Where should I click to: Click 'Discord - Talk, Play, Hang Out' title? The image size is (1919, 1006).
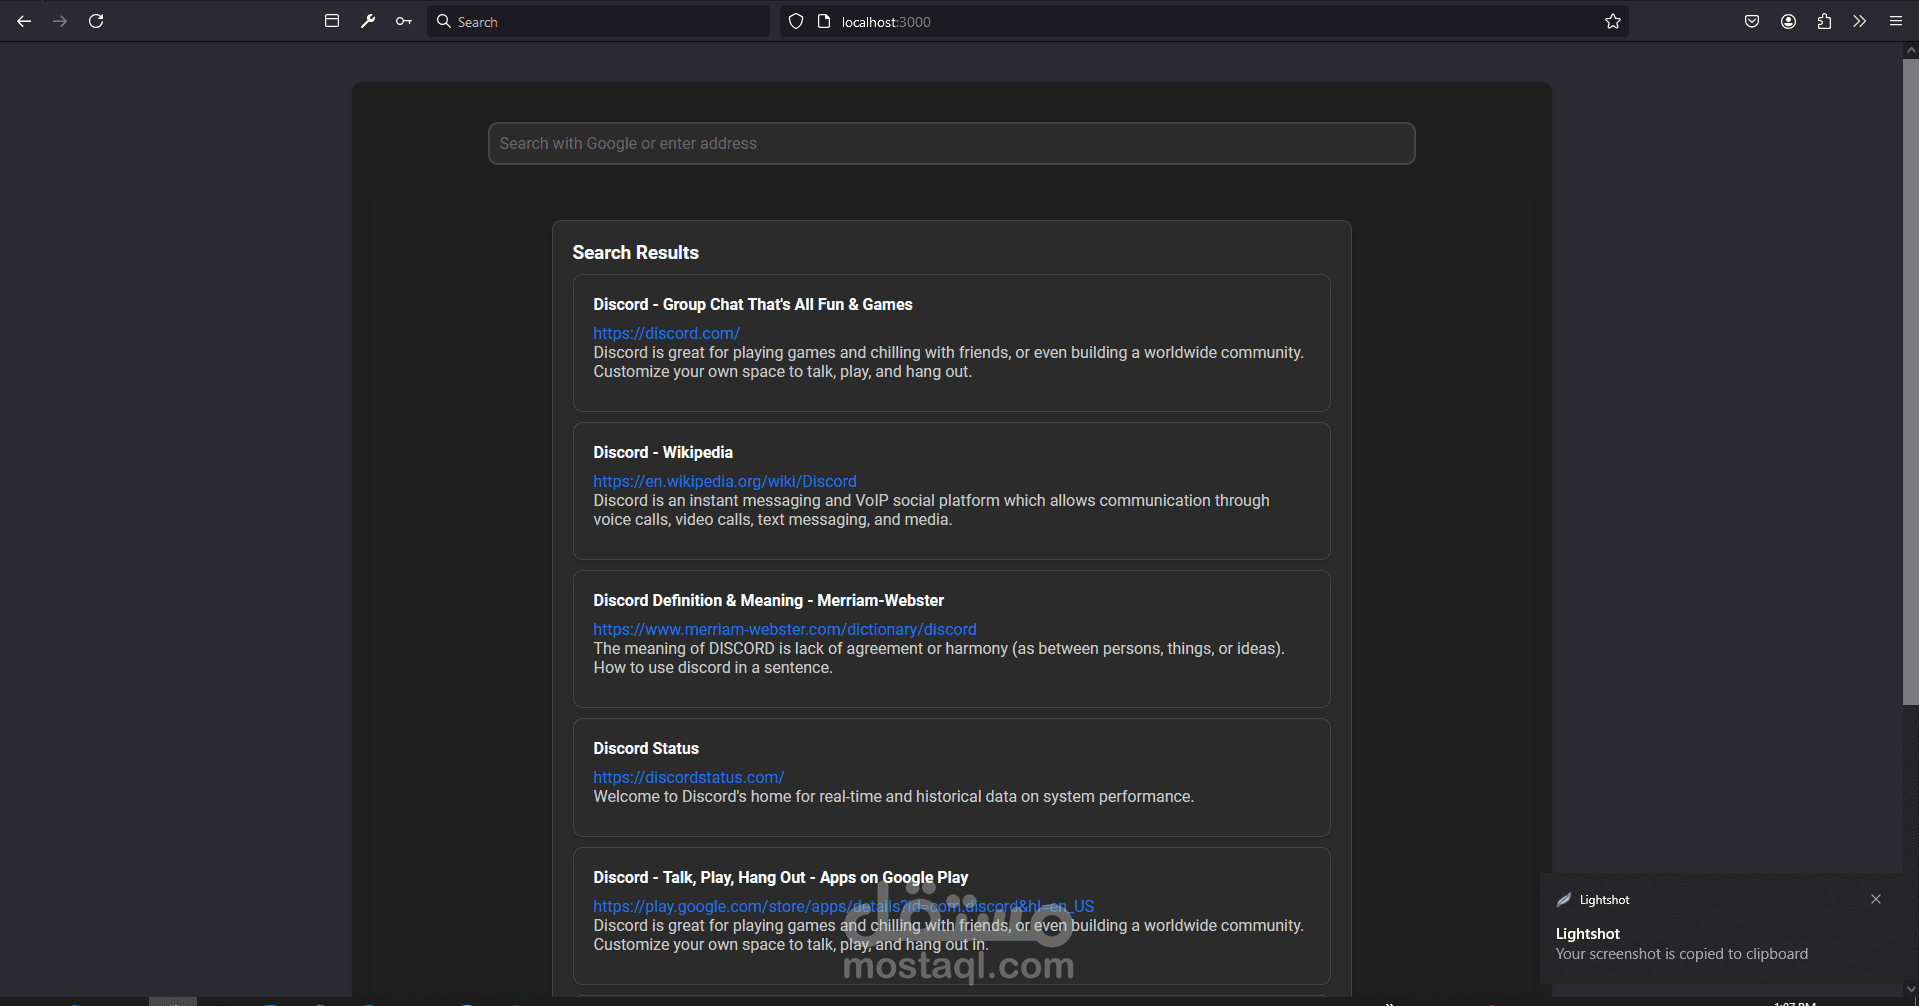(780, 877)
